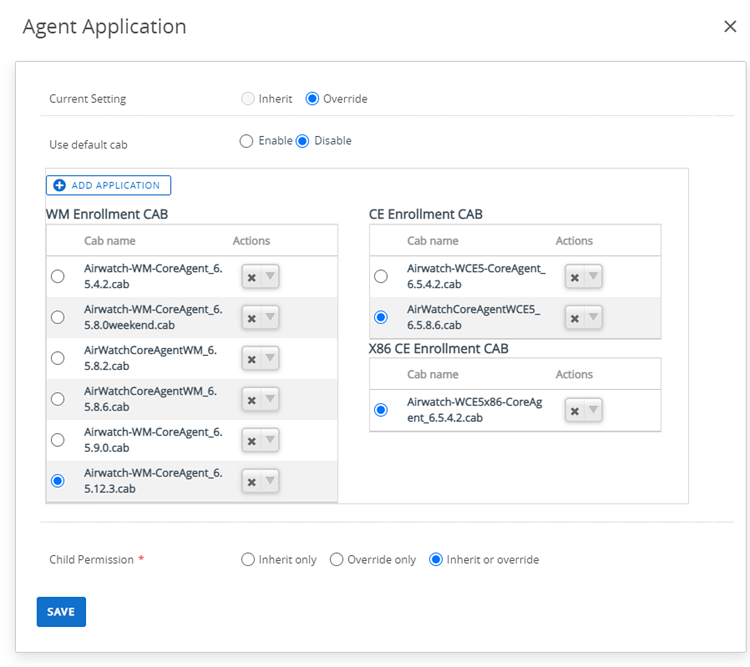
Task: Click the Use default cab label
Action: pyautogui.click(x=88, y=145)
